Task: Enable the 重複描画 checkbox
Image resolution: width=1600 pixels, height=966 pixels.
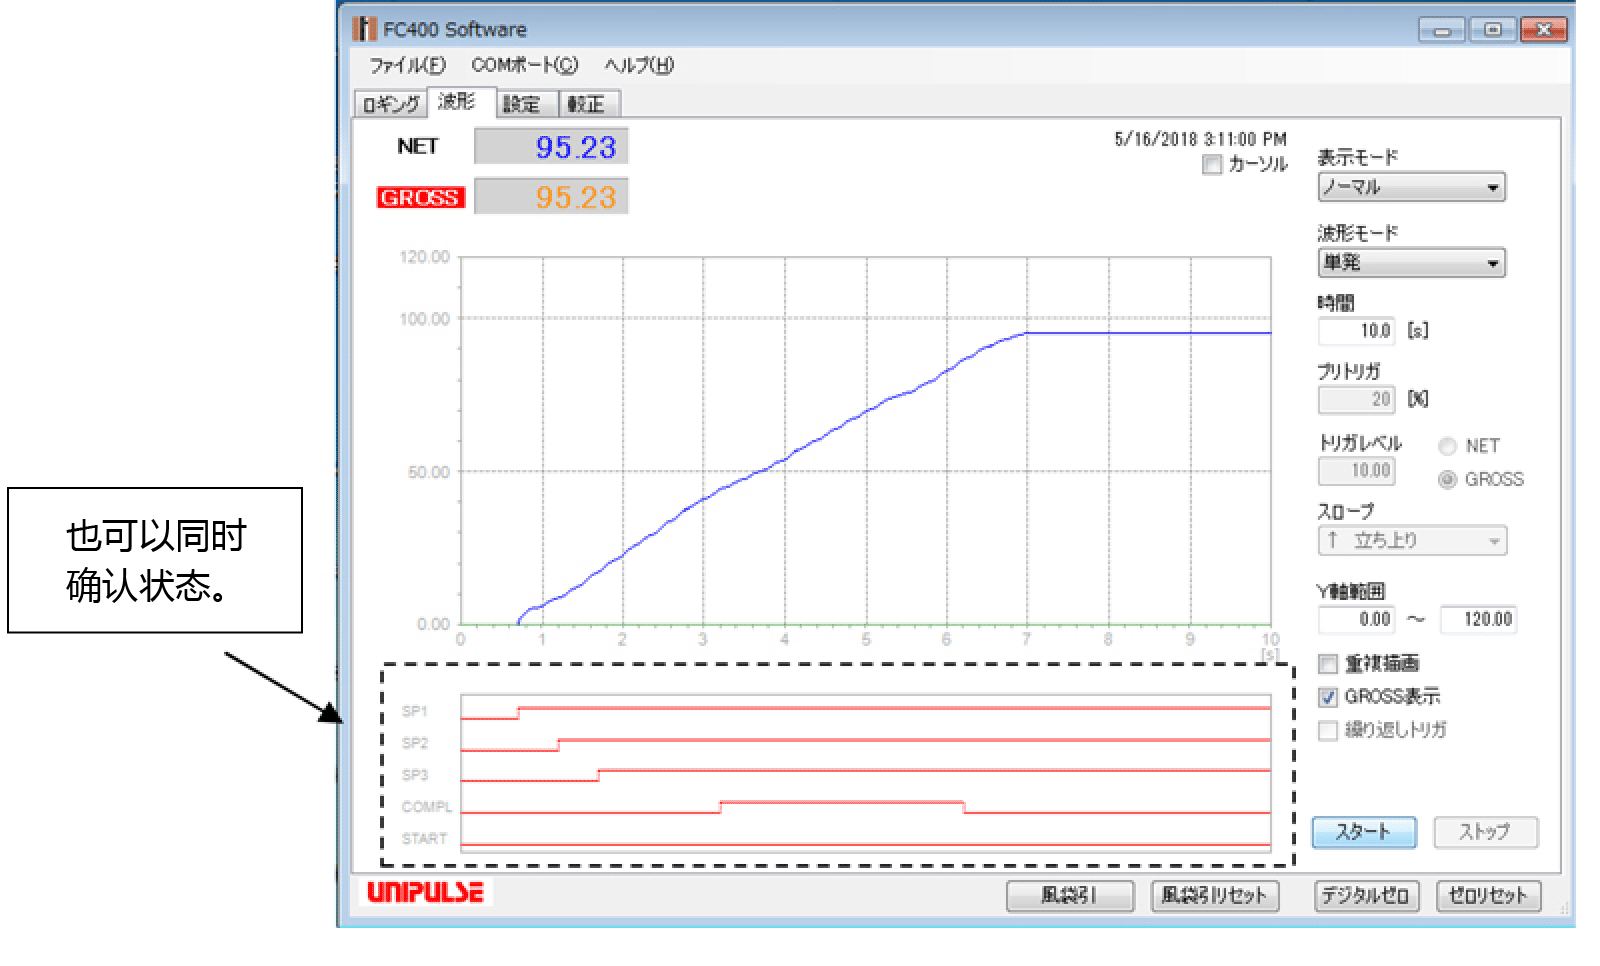Action: click(1328, 664)
